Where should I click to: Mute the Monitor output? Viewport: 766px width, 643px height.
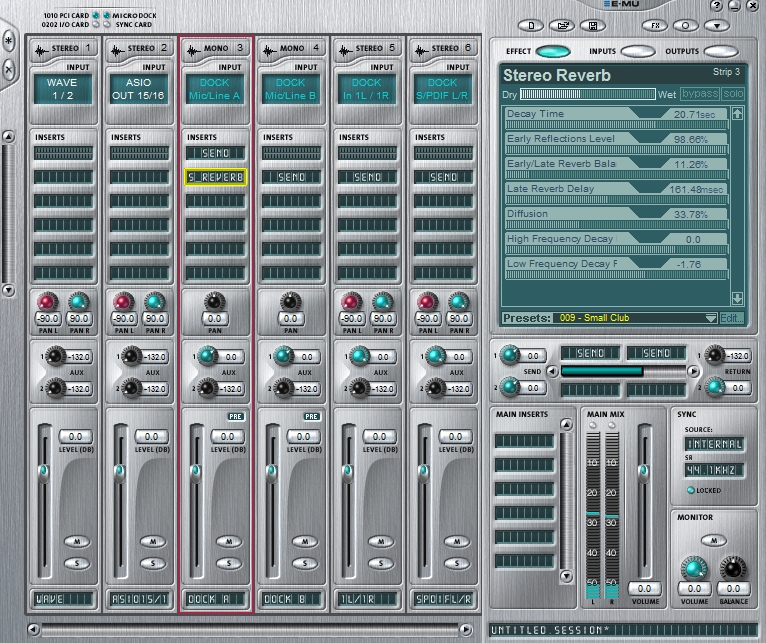(x=714, y=540)
